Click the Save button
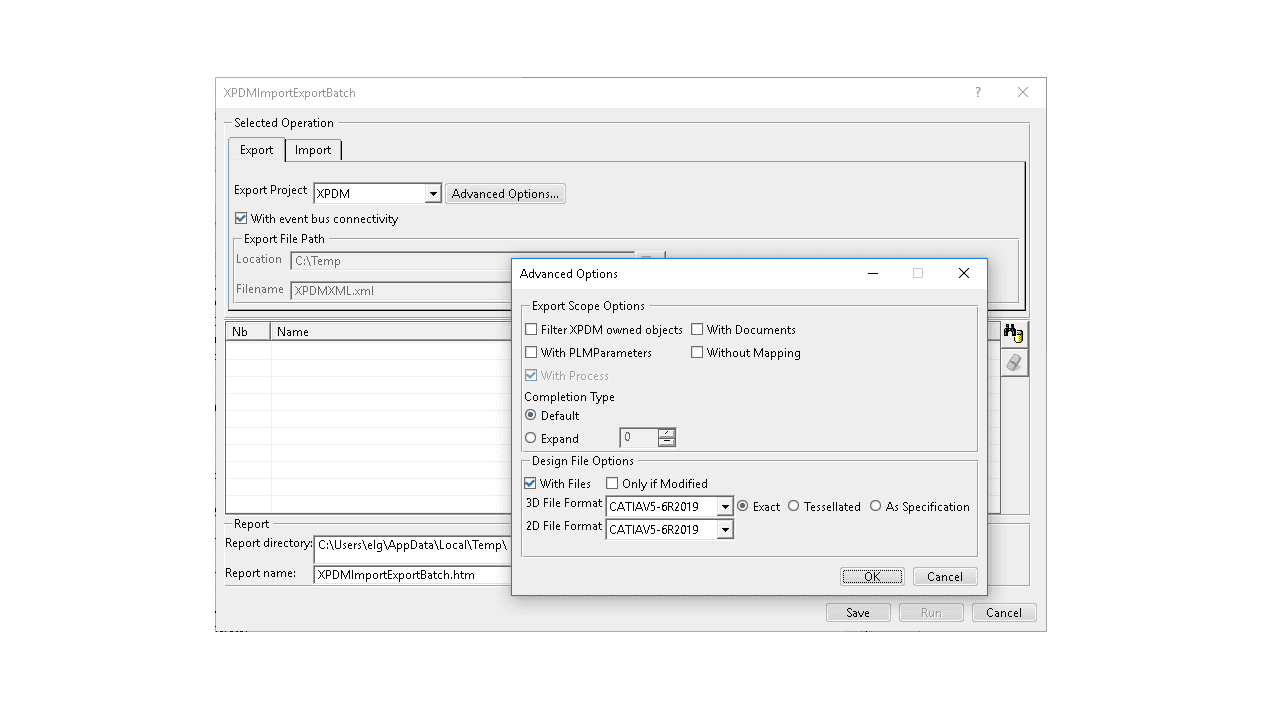 pos(858,613)
